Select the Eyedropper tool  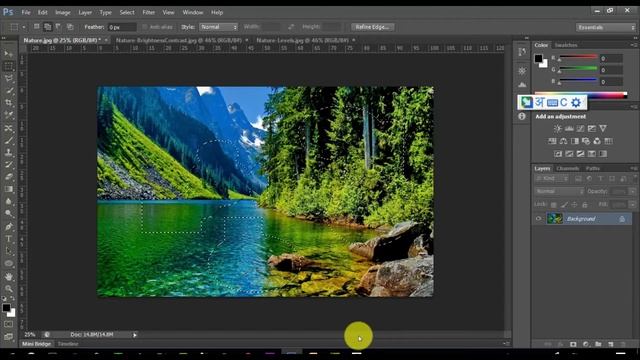(x=8, y=115)
